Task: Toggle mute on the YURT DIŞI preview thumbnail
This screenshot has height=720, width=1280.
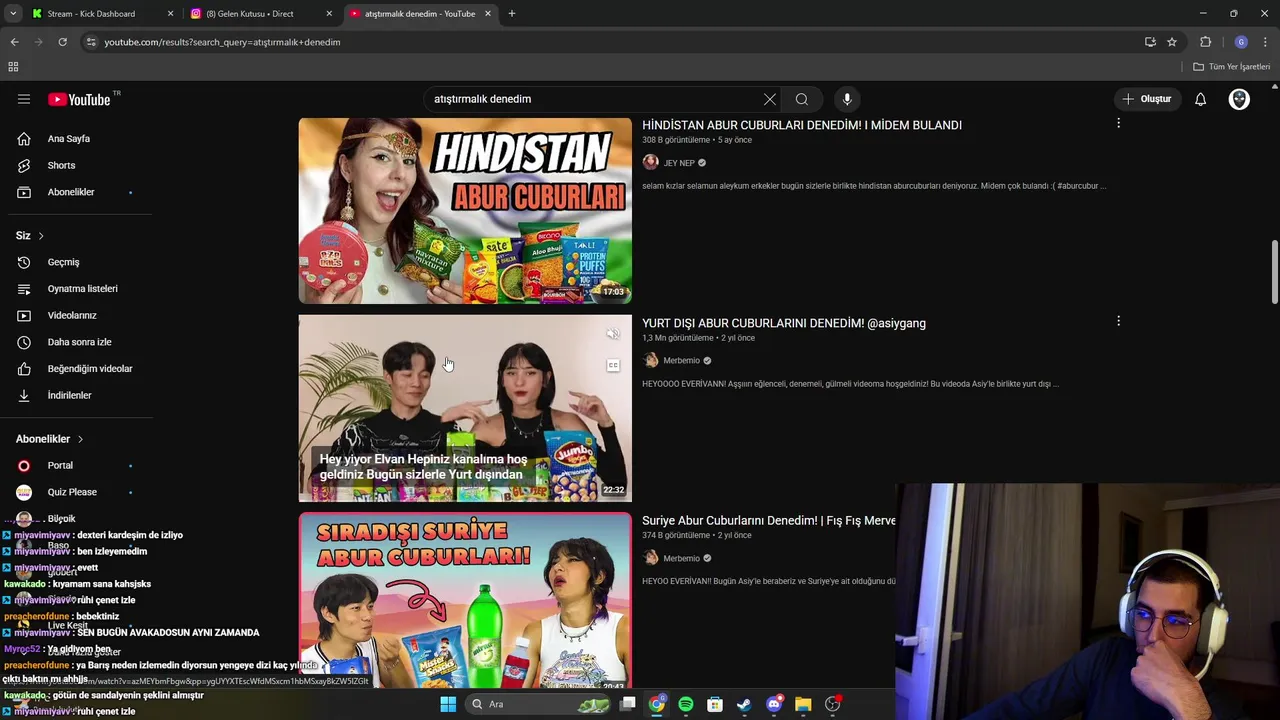Action: [x=613, y=335]
